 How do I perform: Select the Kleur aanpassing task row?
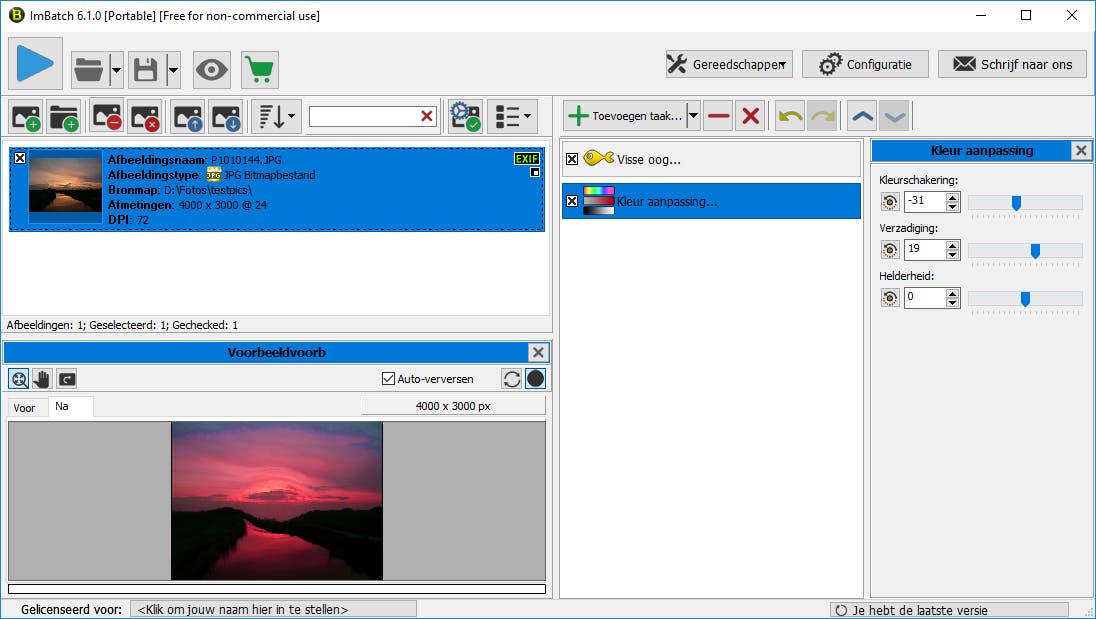tap(712, 201)
